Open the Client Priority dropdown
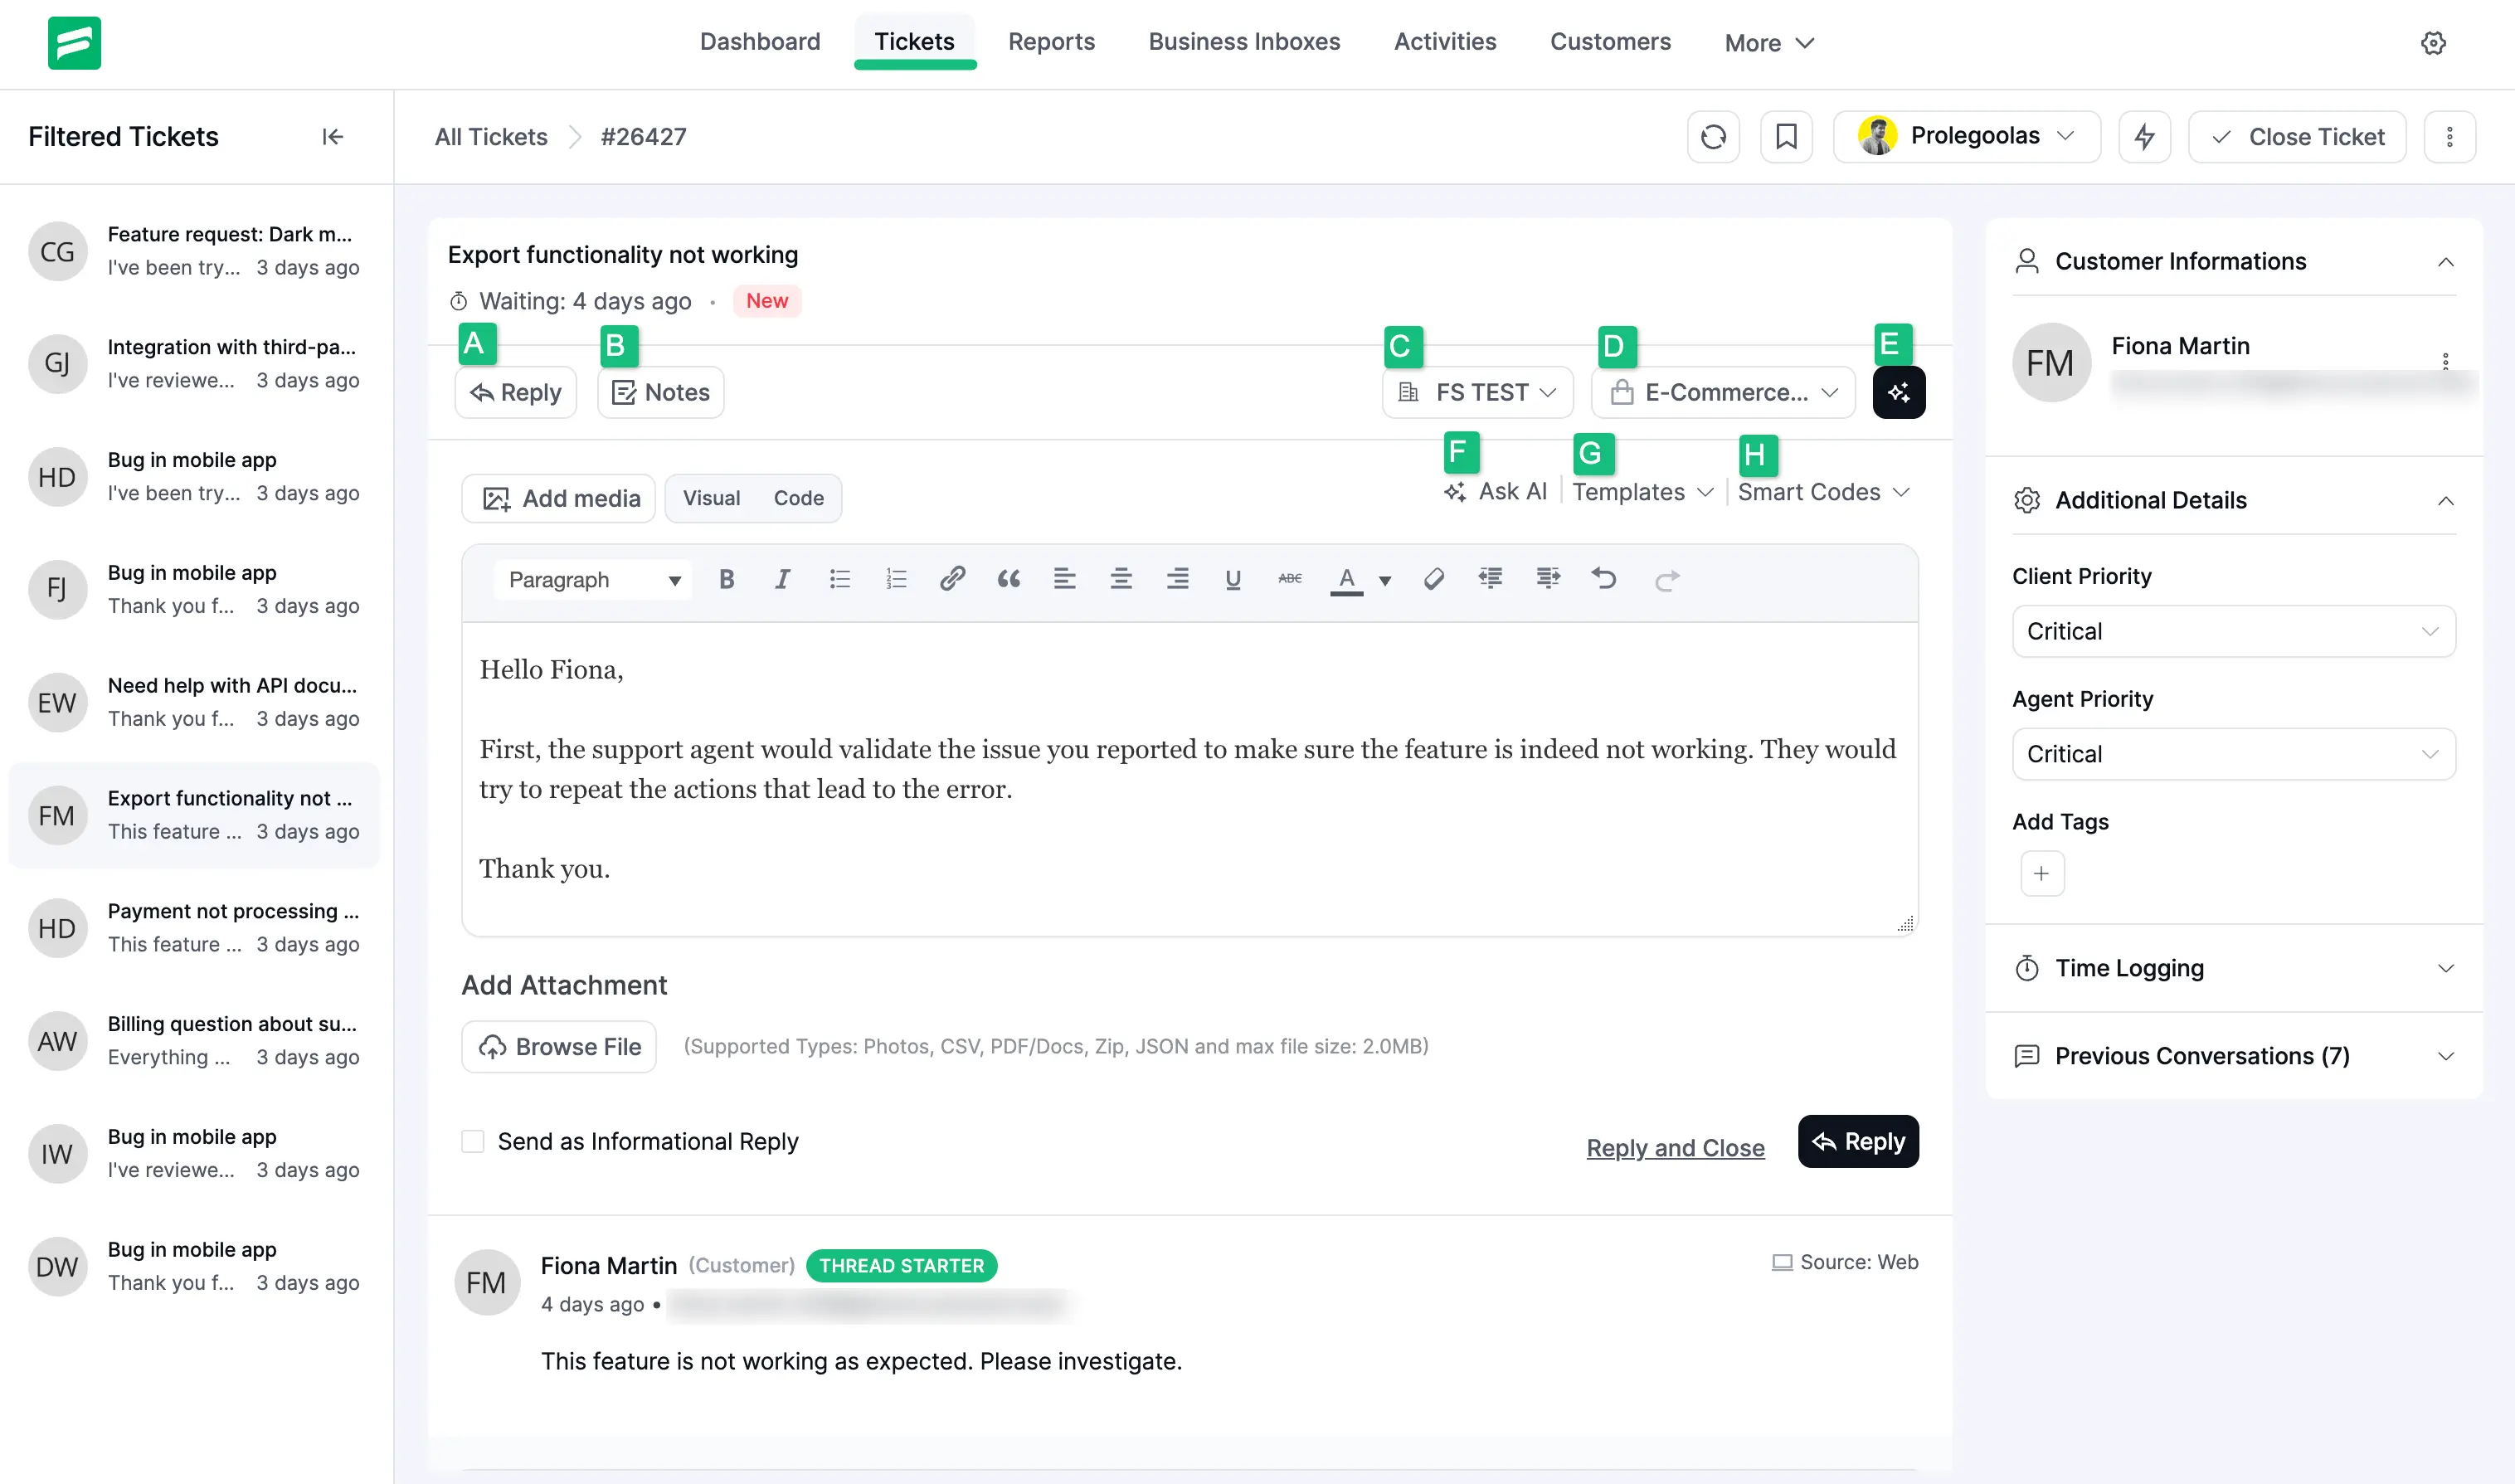2515x1484 pixels. pyautogui.click(x=2233, y=631)
